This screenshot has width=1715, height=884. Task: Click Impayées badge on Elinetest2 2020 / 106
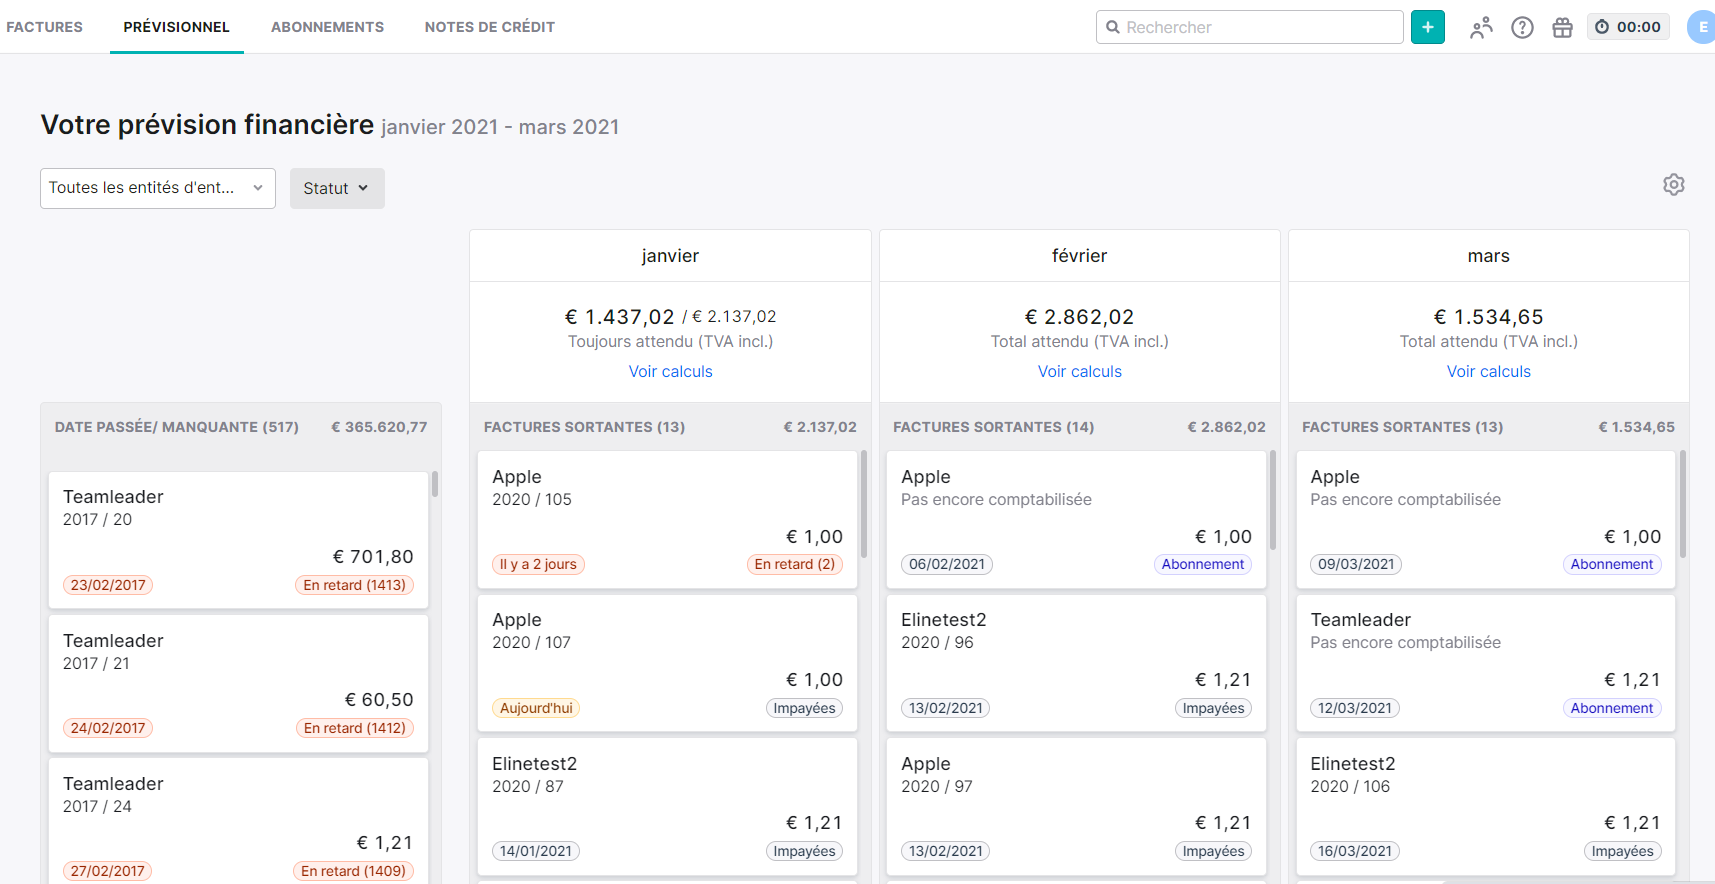click(1622, 851)
